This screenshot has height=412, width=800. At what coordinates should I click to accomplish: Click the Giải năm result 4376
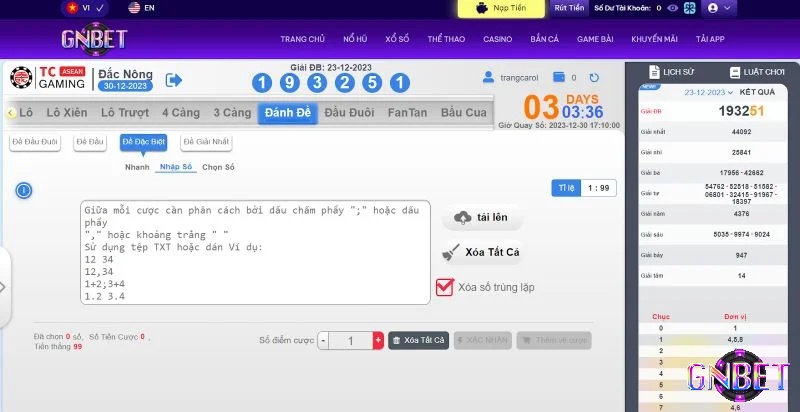pos(741,214)
